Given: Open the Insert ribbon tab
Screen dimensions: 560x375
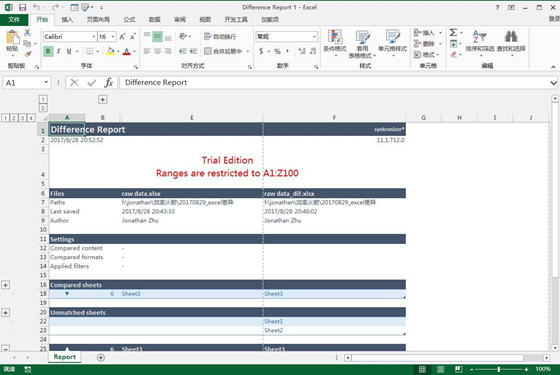Looking at the screenshot, I should pos(67,20).
